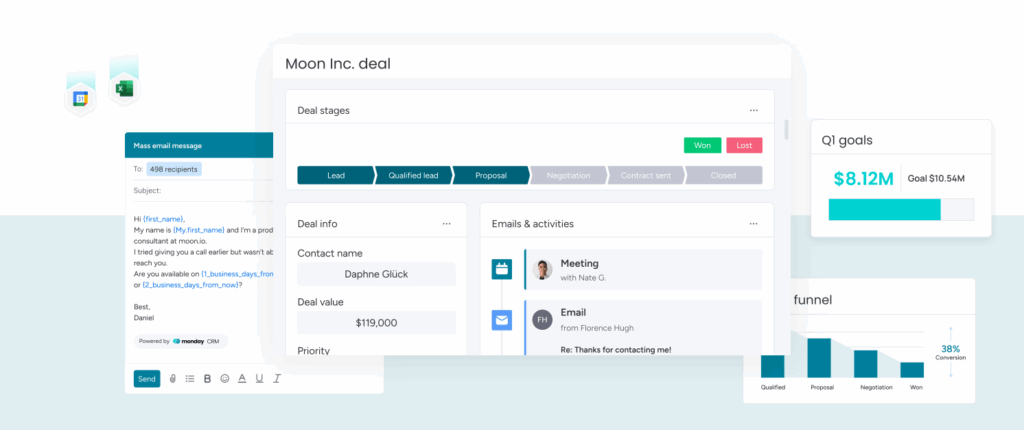Screen dimensions: 1024x430
Task: Toggle bold formatting in email toolbar
Action: [207, 379]
